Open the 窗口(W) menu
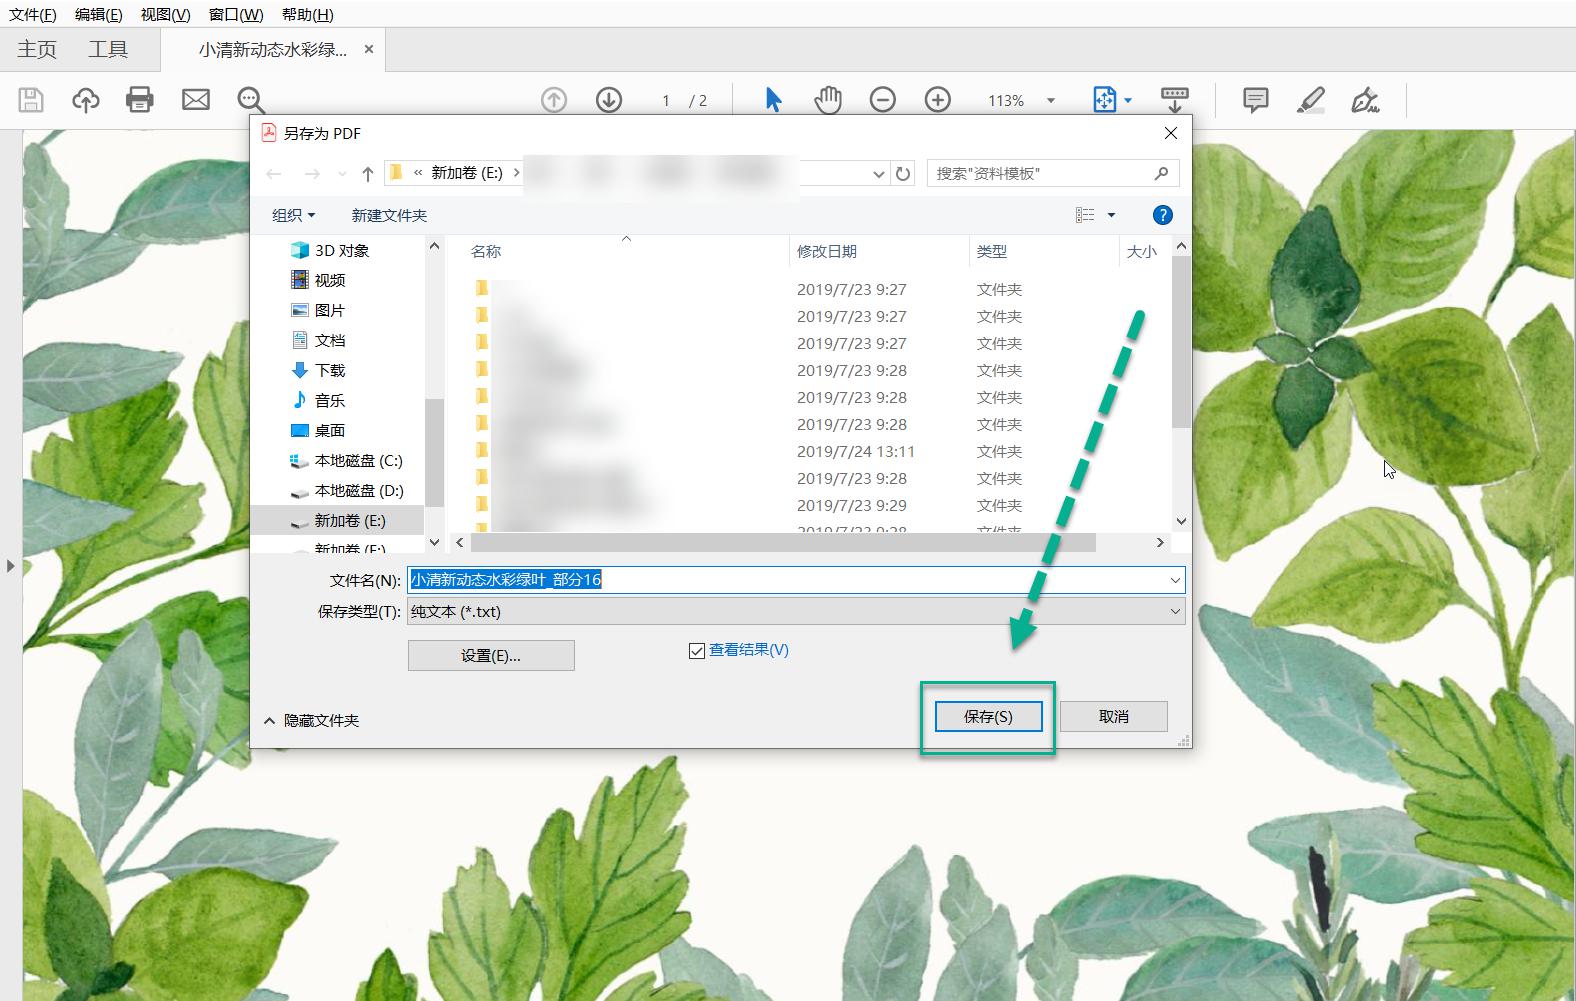The width and height of the screenshot is (1576, 1001). point(236,14)
